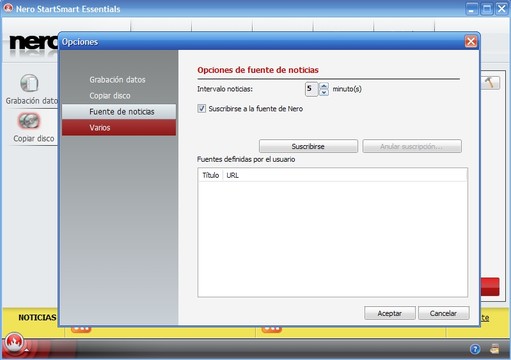Open the Varios options page
This screenshot has height=360, width=511.
coord(119,128)
